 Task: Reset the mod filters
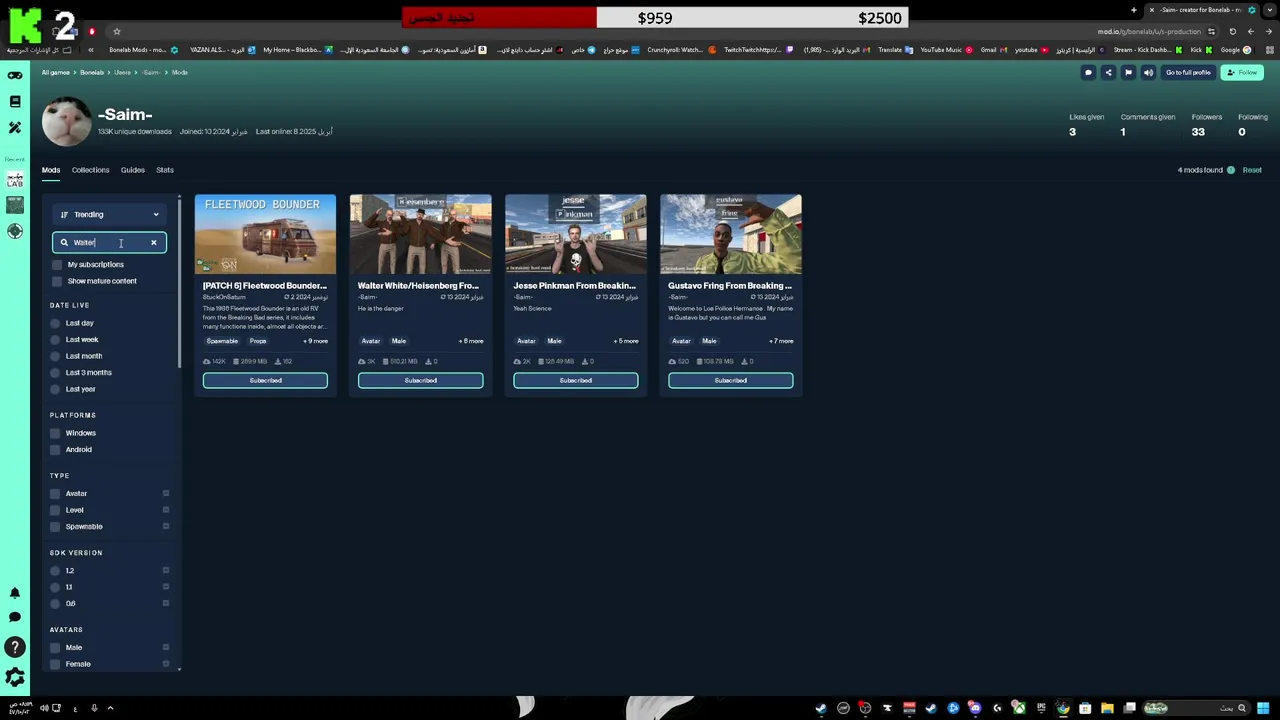click(x=1252, y=170)
